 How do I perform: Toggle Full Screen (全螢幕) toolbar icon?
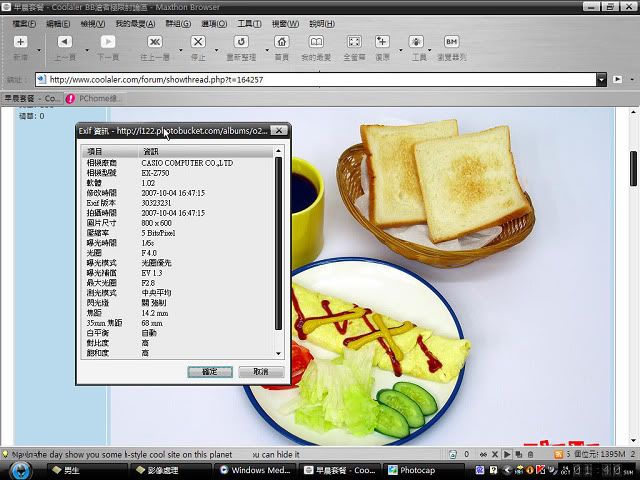coord(354,43)
